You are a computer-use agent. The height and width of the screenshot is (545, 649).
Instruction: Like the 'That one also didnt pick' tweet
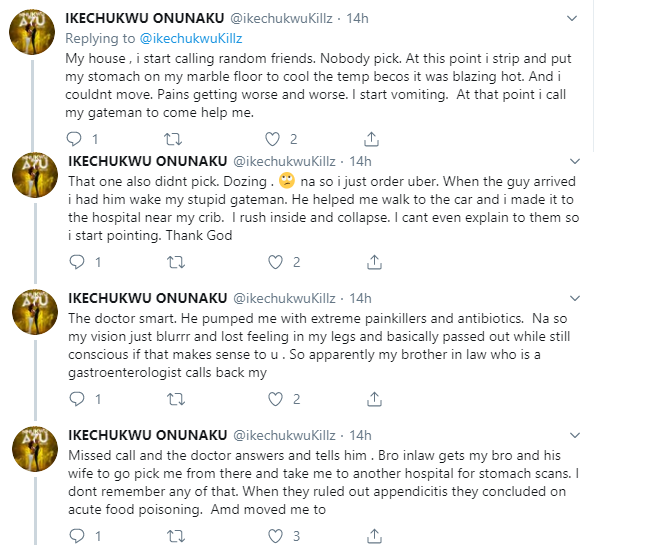point(275,262)
